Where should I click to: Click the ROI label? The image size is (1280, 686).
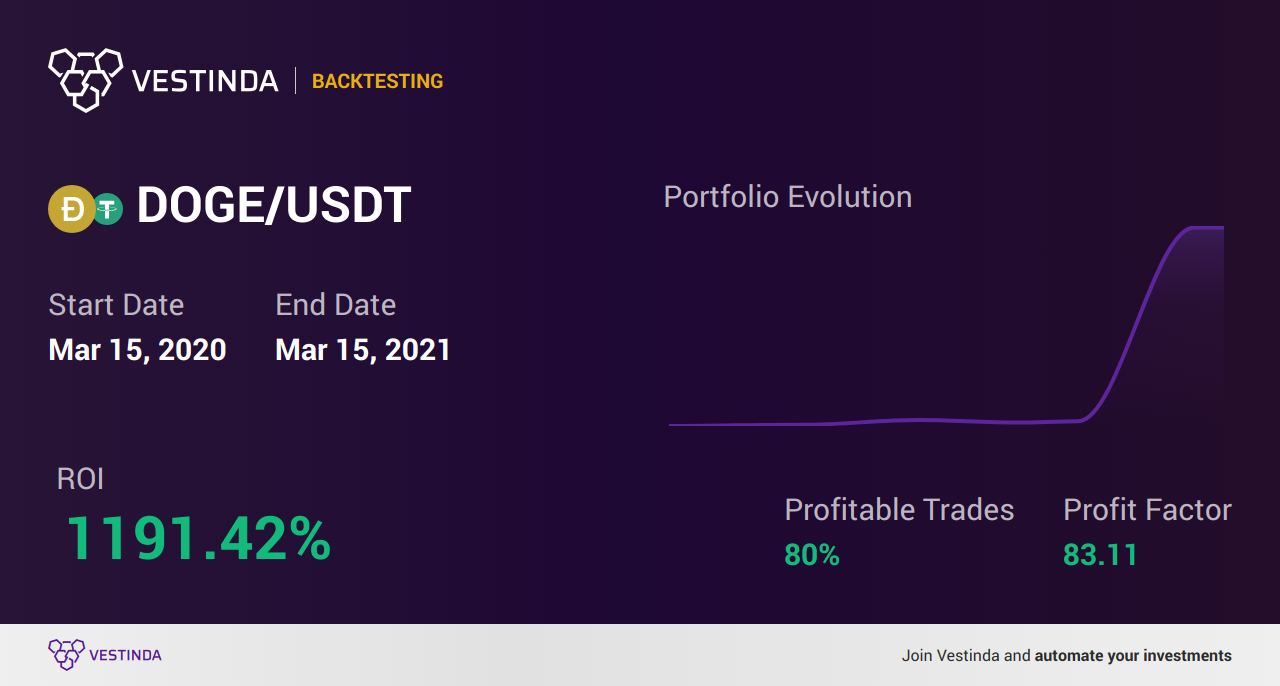[80, 479]
